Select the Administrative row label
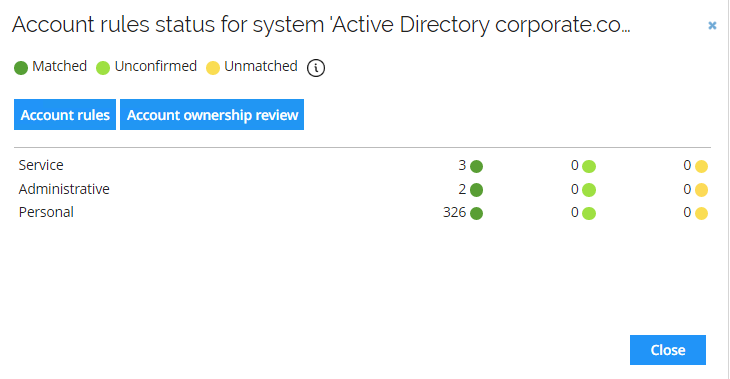 tap(64, 189)
